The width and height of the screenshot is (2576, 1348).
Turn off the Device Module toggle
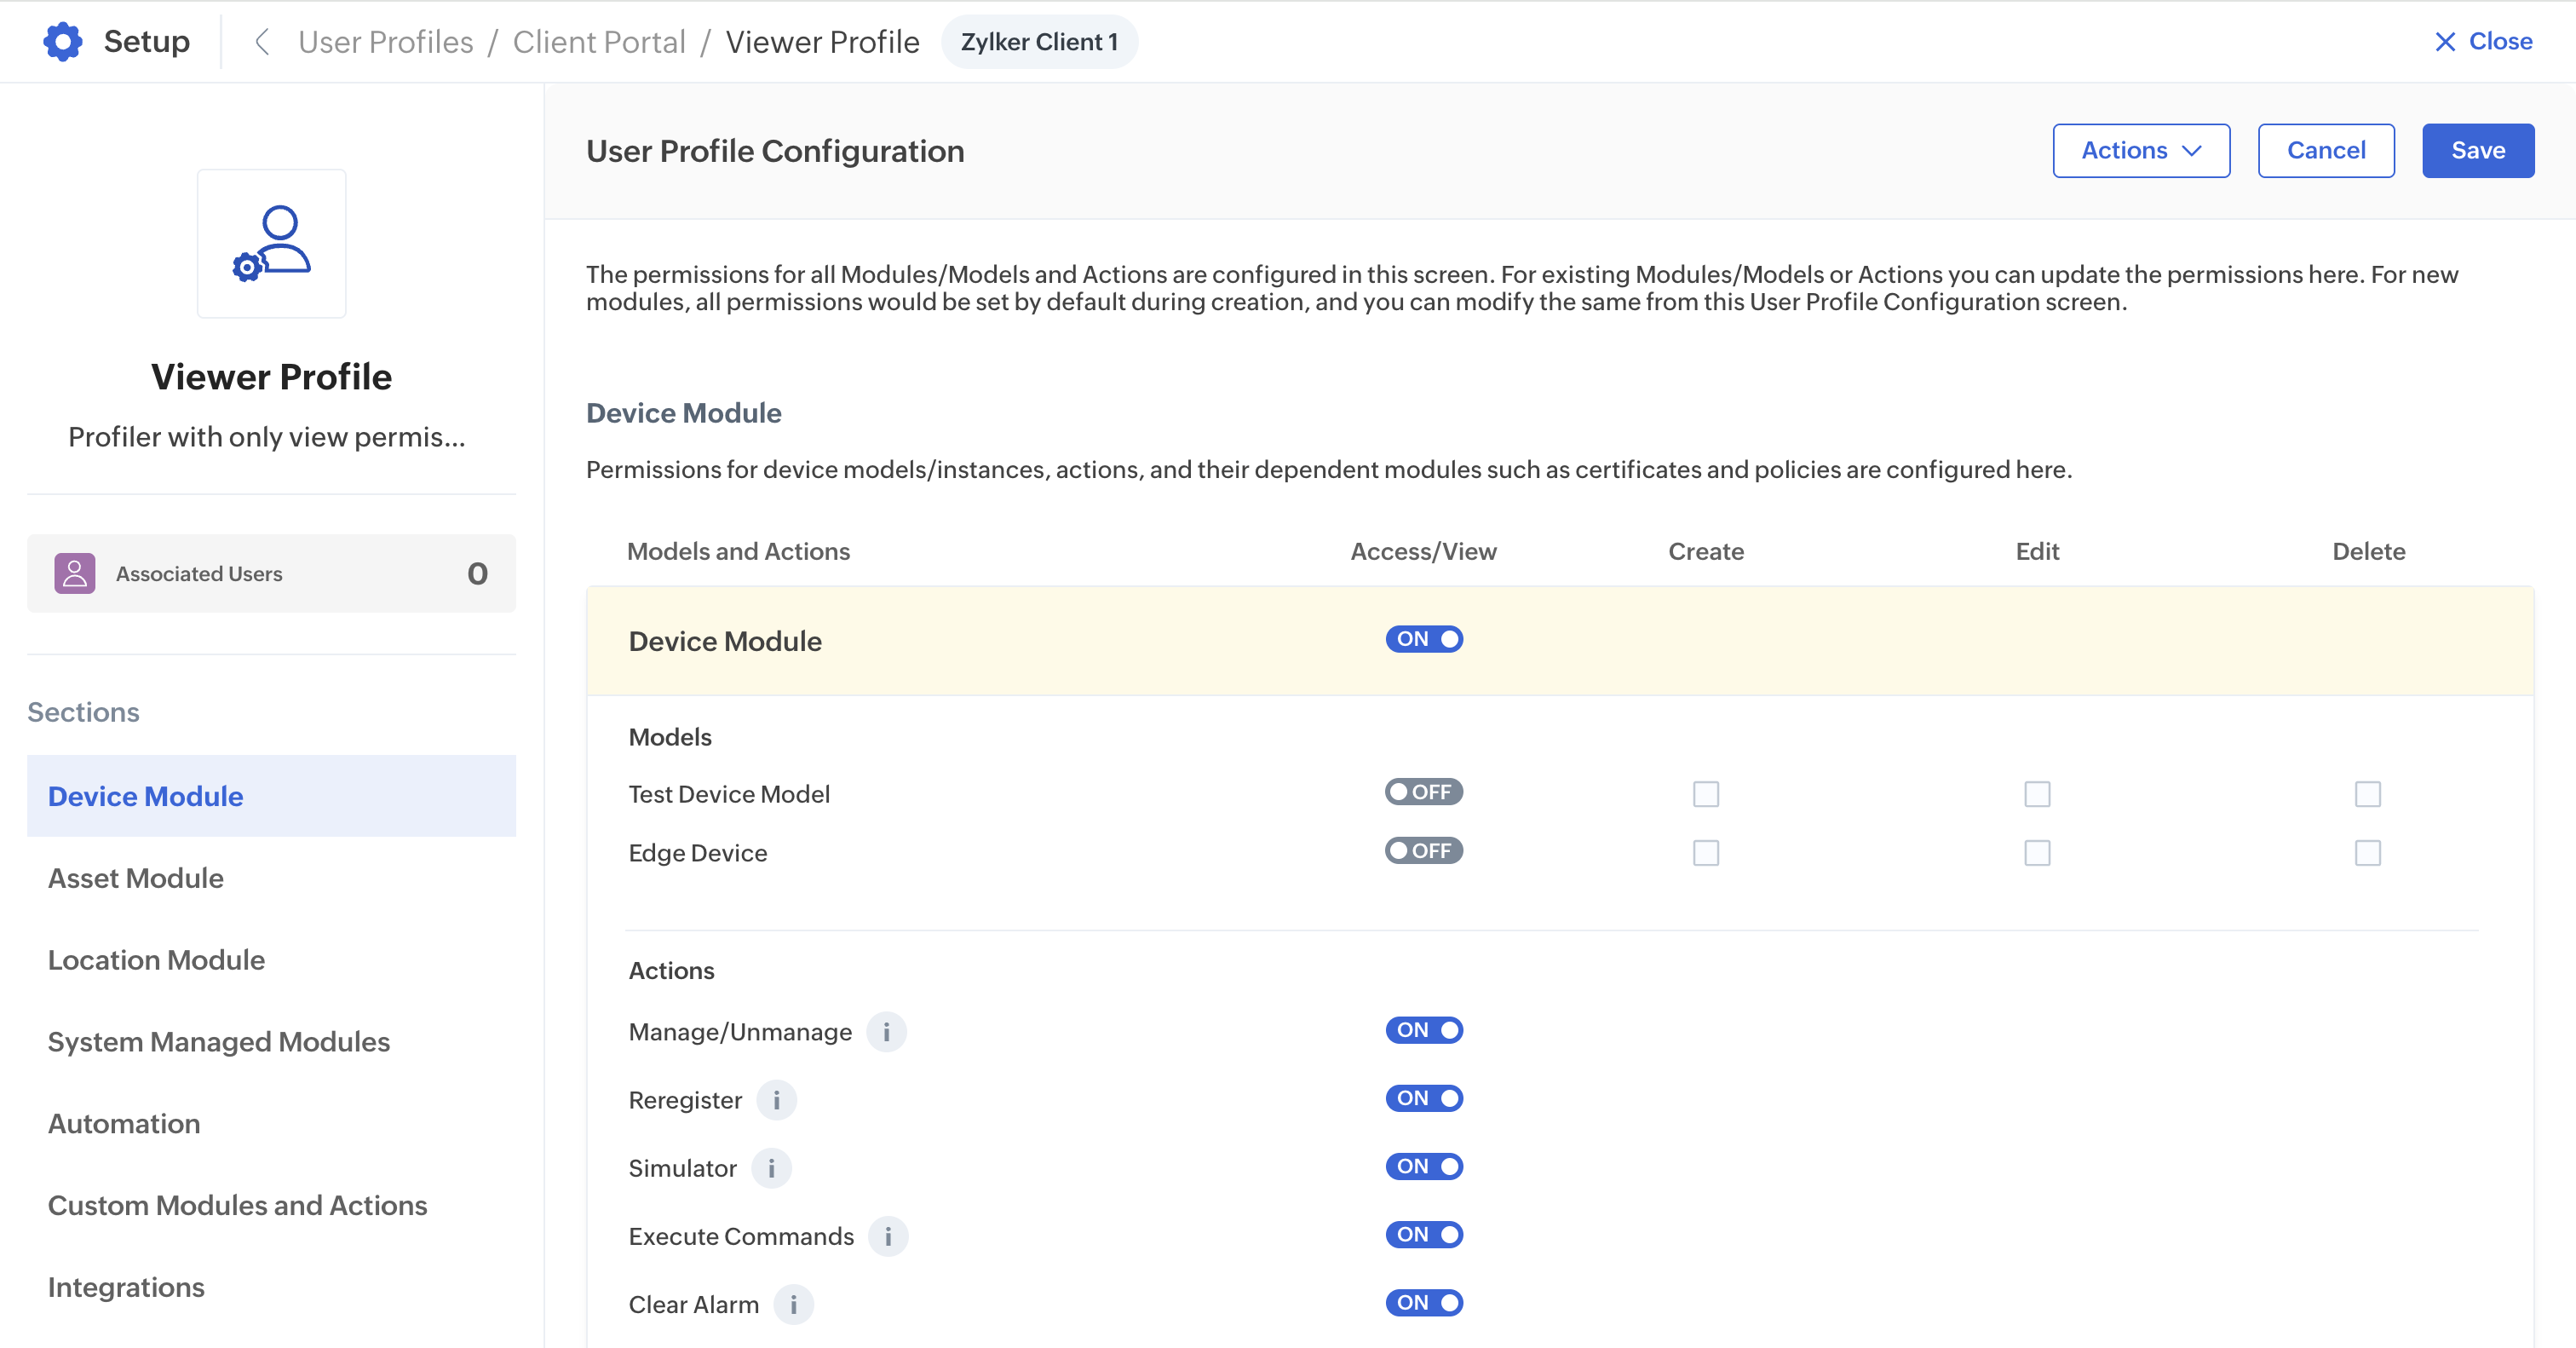pyautogui.click(x=1423, y=639)
